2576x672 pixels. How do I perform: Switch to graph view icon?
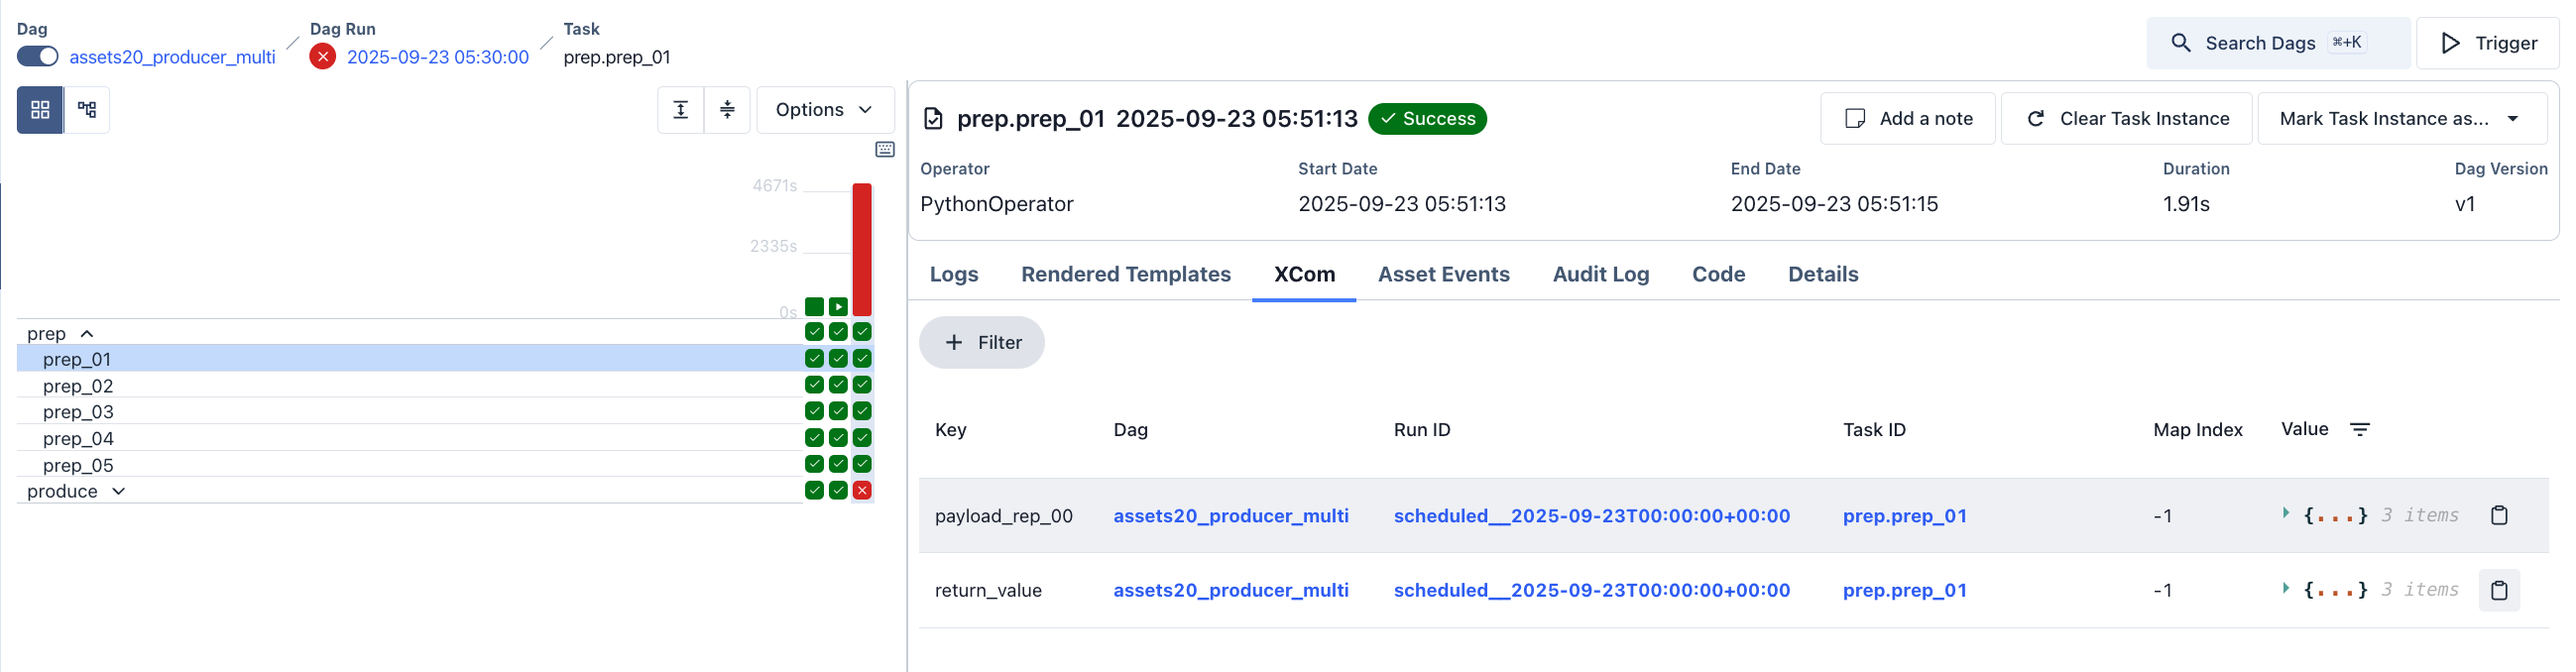[x=87, y=110]
